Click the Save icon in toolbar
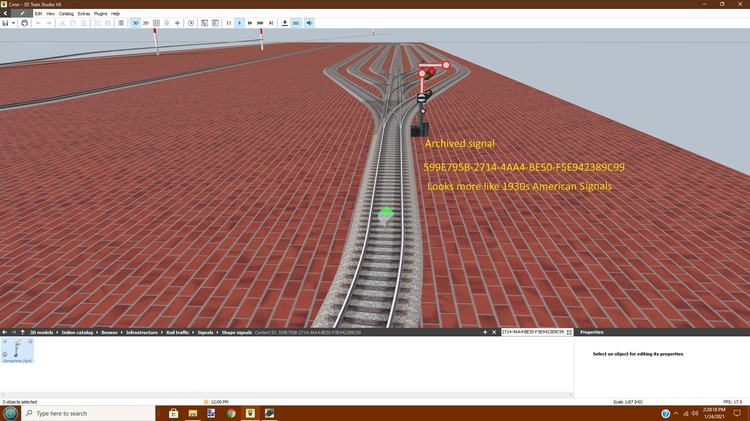 (5, 23)
